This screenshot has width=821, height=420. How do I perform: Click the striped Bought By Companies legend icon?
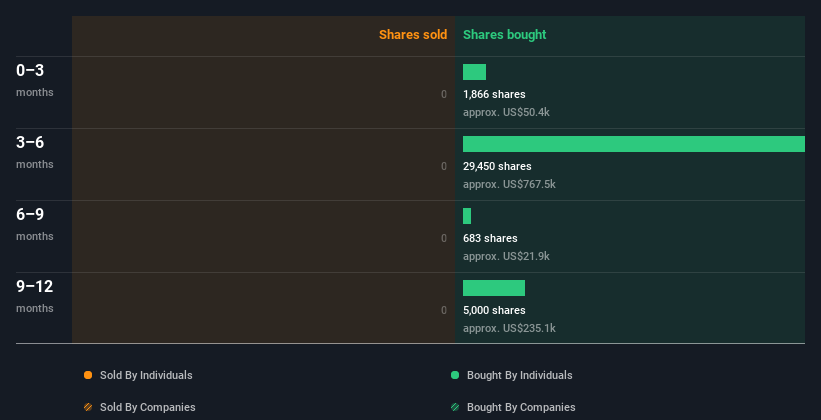[455, 407]
